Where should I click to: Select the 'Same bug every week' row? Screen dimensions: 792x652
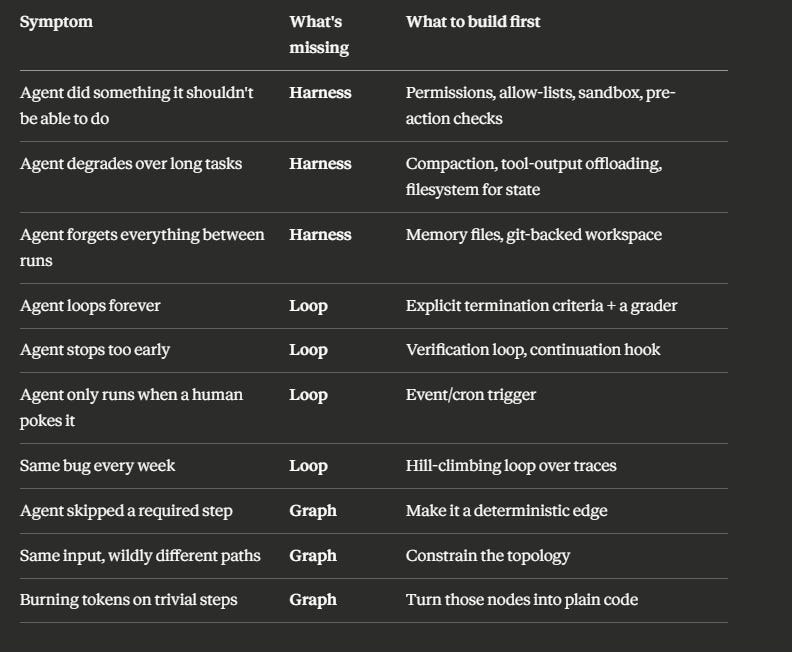tap(374, 466)
